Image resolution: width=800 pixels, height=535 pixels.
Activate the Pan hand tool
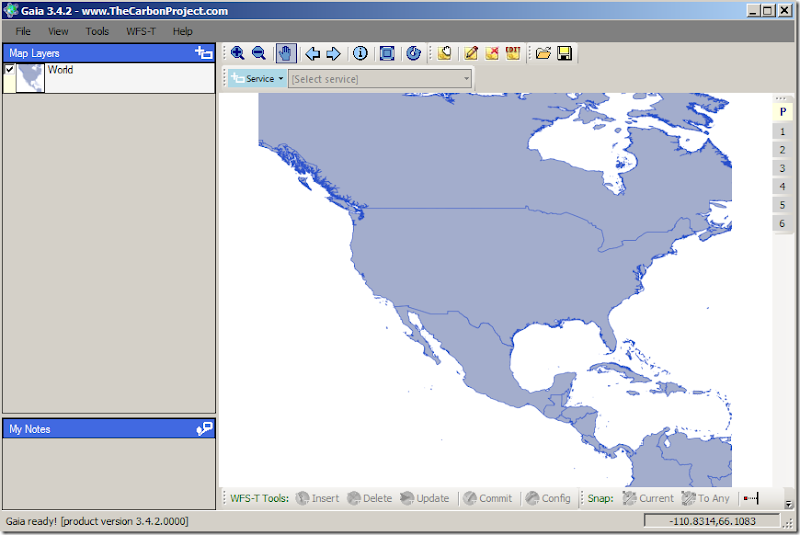coord(286,54)
